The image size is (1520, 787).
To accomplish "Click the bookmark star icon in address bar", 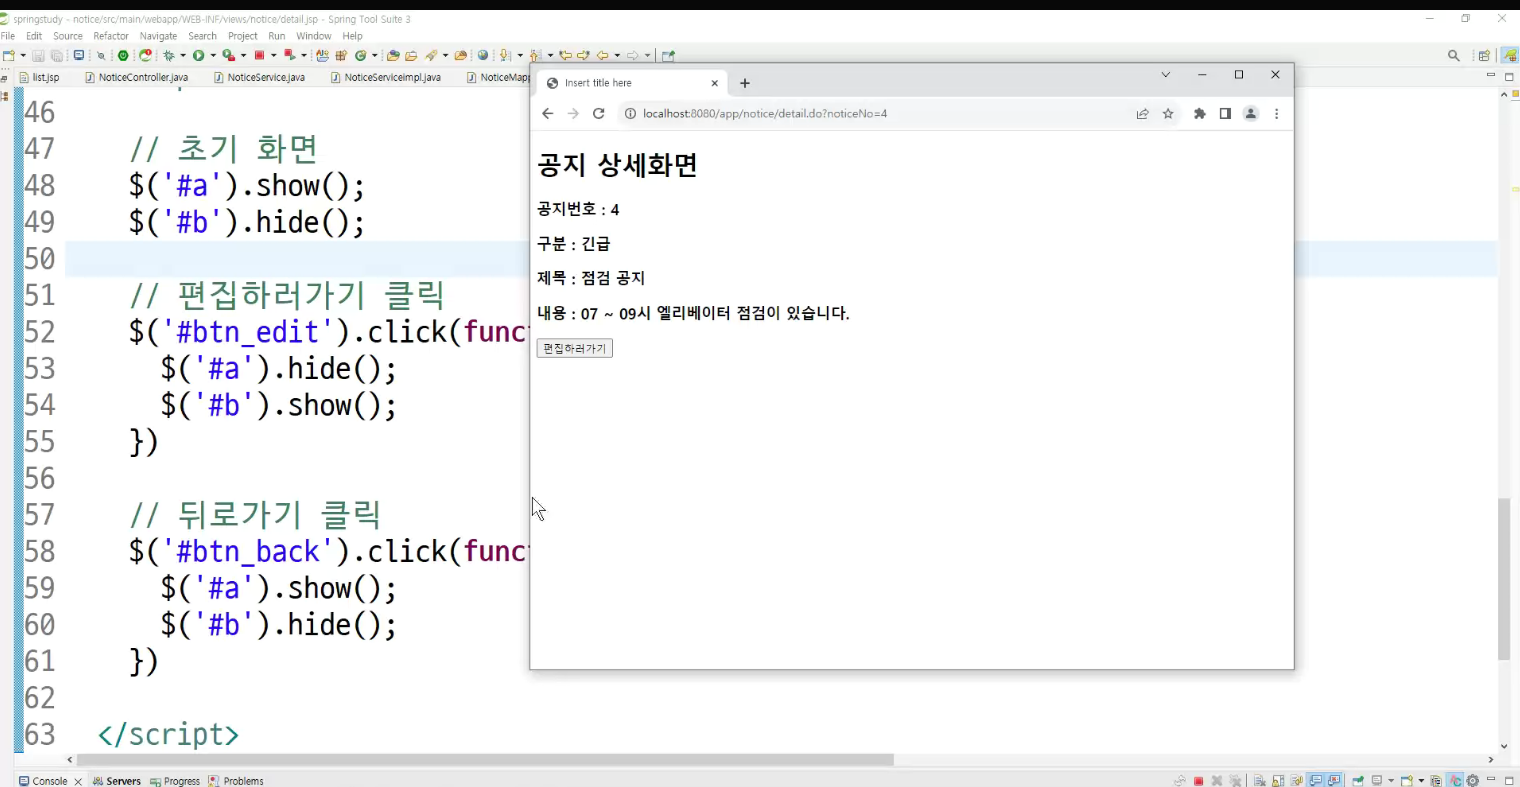I will [1168, 114].
